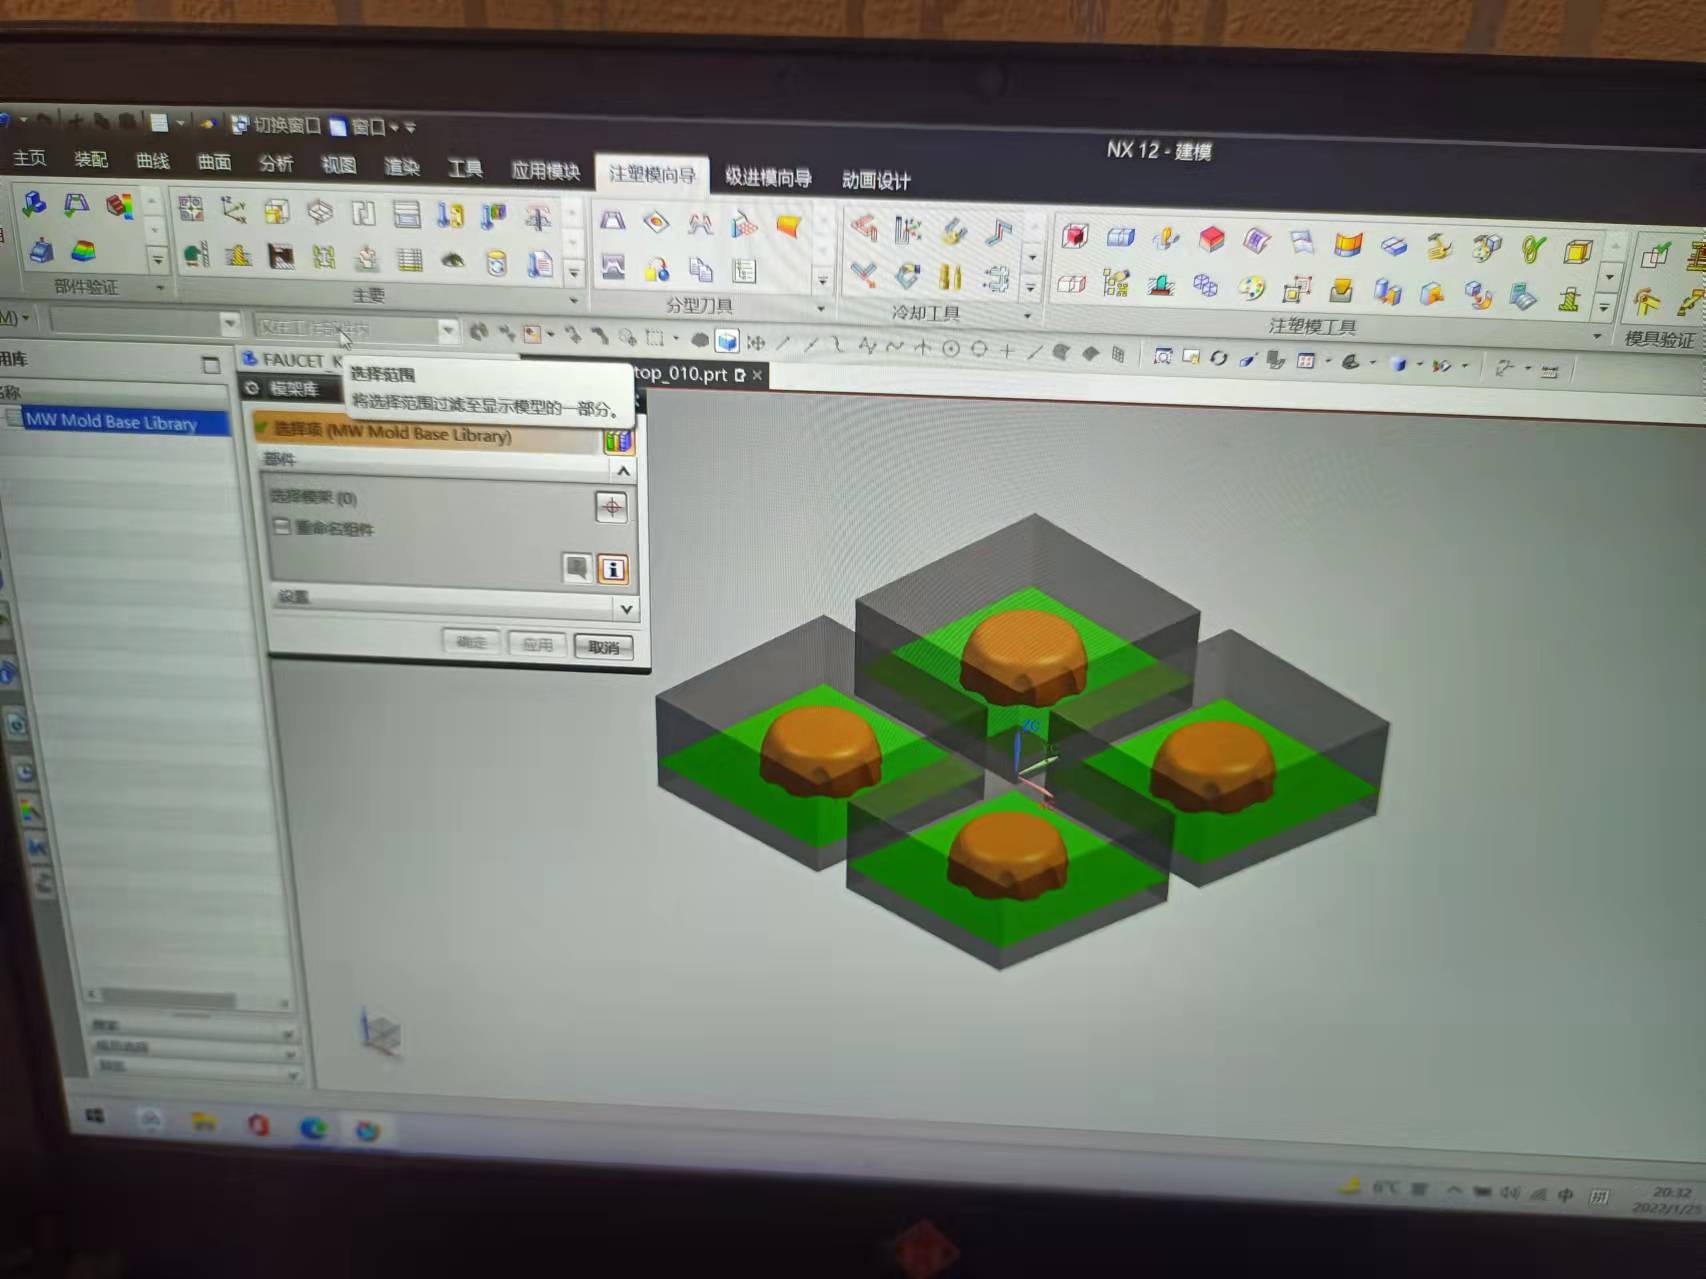Click the Mold CSYS coordinate icon
Screen dimensions: 1706x1279
pyautogui.click(x=233, y=209)
